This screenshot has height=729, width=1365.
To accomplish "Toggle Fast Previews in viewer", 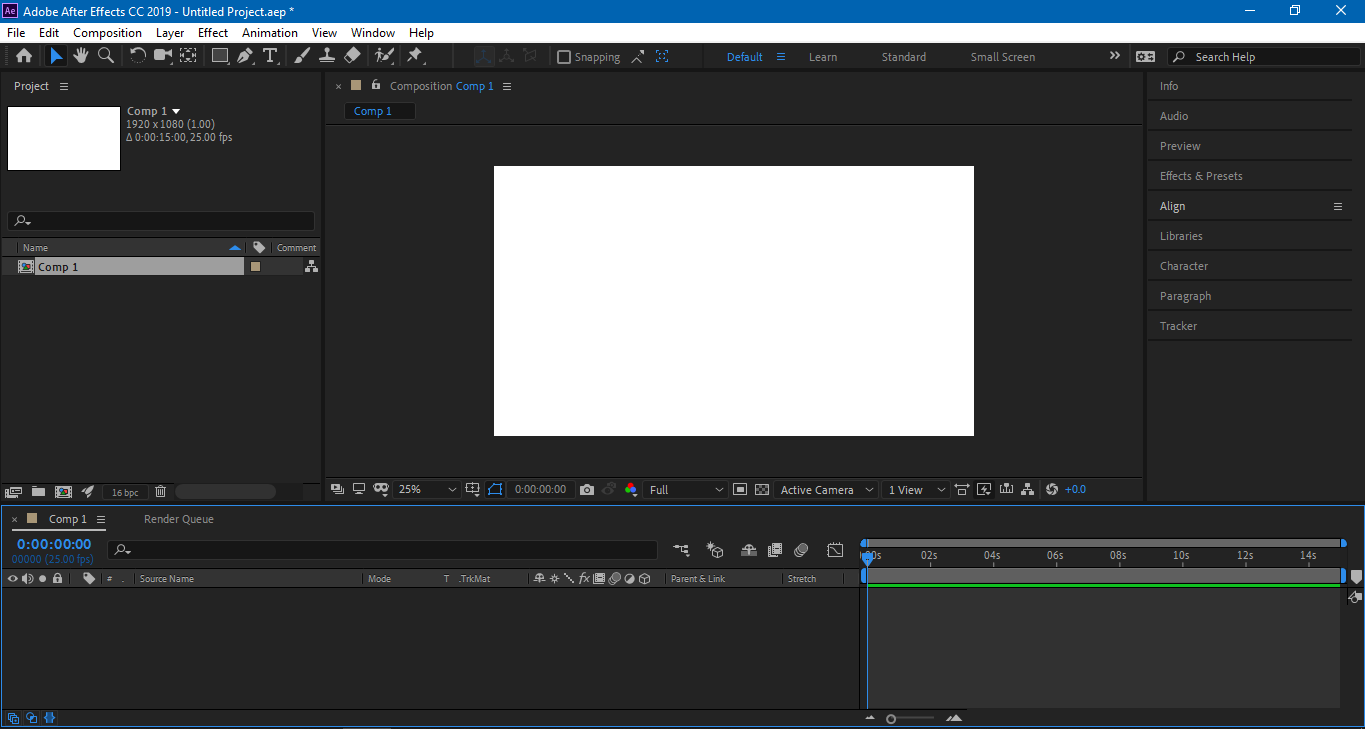I will click(x=984, y=490).
